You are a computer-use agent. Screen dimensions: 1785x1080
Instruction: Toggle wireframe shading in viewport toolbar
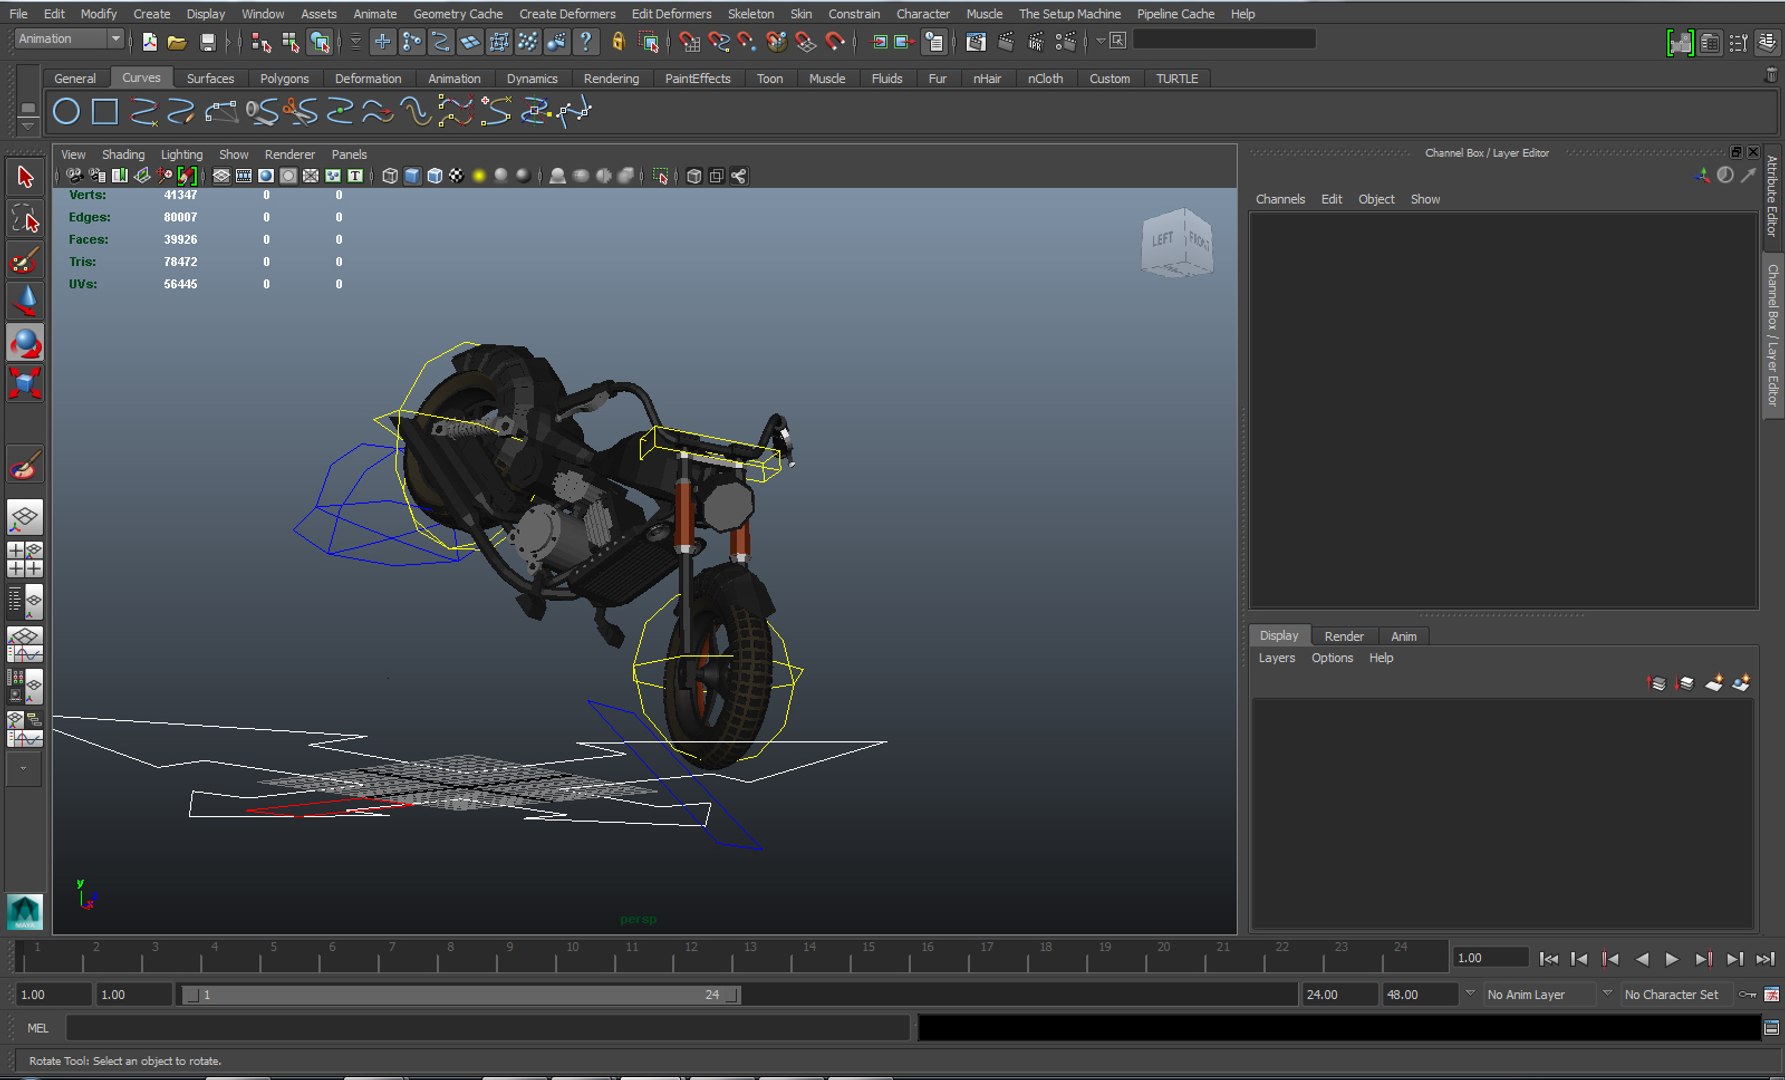[x=390, y=176]
